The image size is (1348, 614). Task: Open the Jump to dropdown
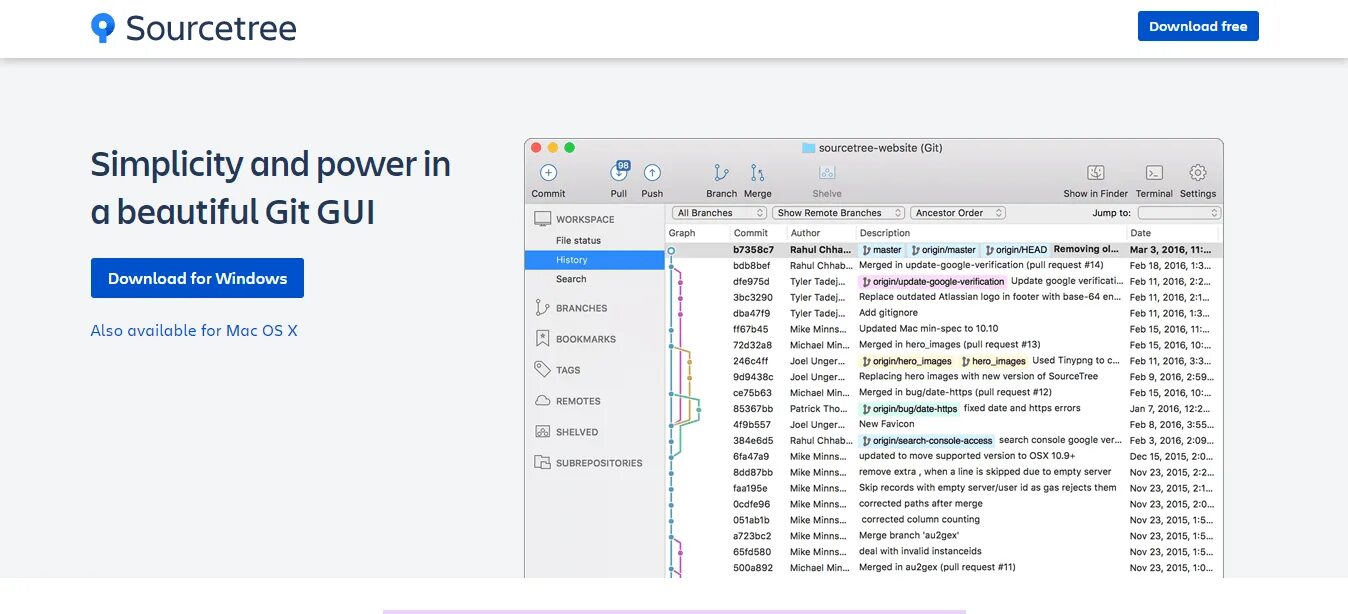click(1179, 213)
